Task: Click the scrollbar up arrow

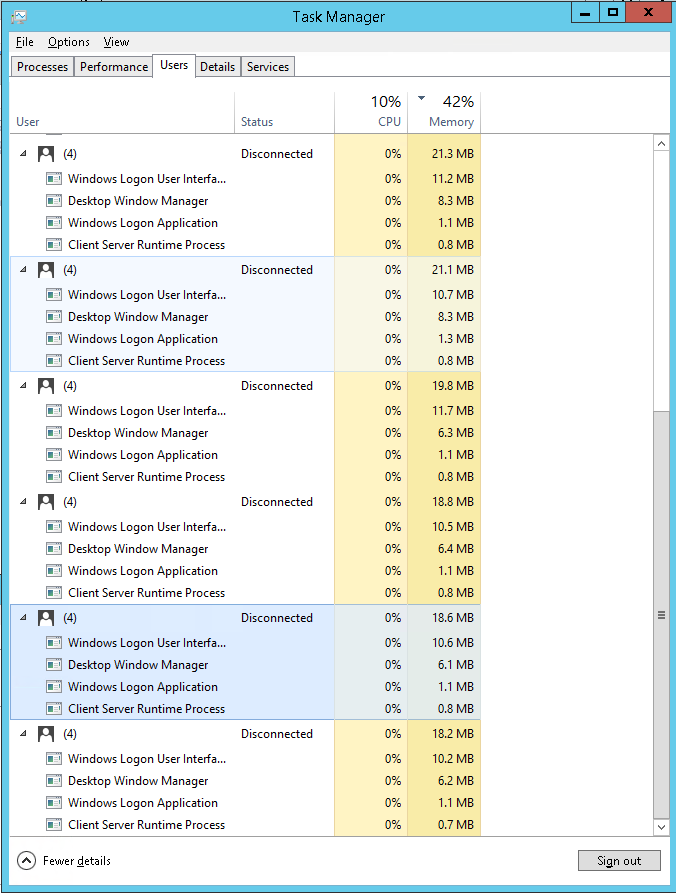Action: [x=661, y=144]
